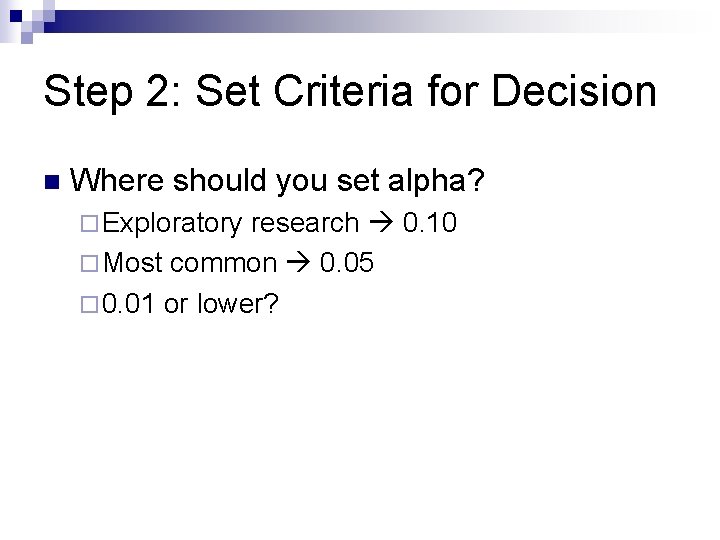720x540 pixels.
Task: Click the value "0.05"
Action: [348, 262]
